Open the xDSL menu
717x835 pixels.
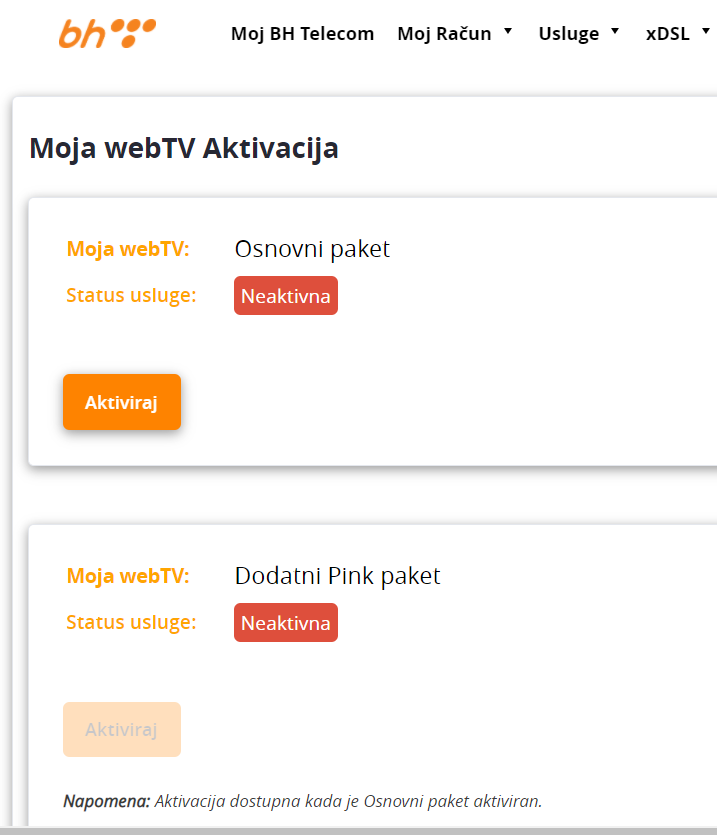point(667,34)
